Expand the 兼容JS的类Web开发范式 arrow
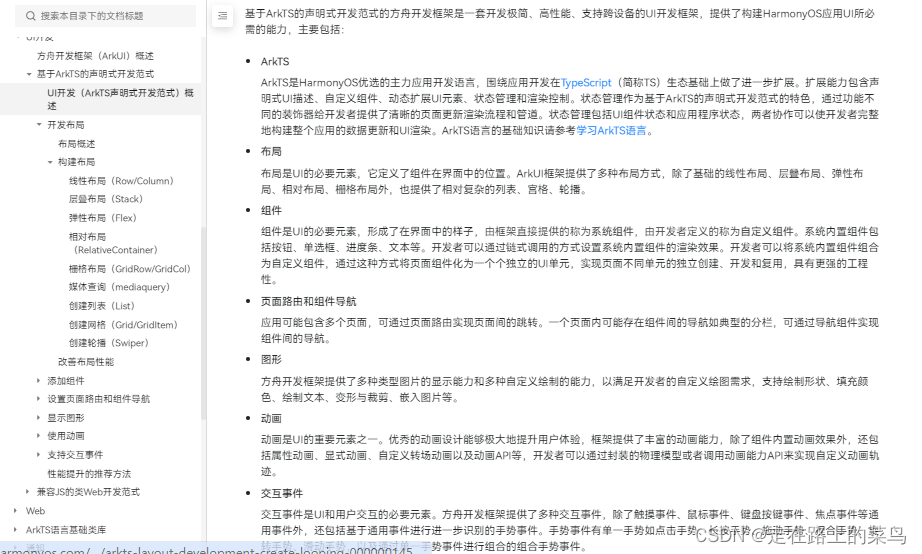The height and width of the screenshot is (554, 922). pyautogui.click(x=29, y=492)
